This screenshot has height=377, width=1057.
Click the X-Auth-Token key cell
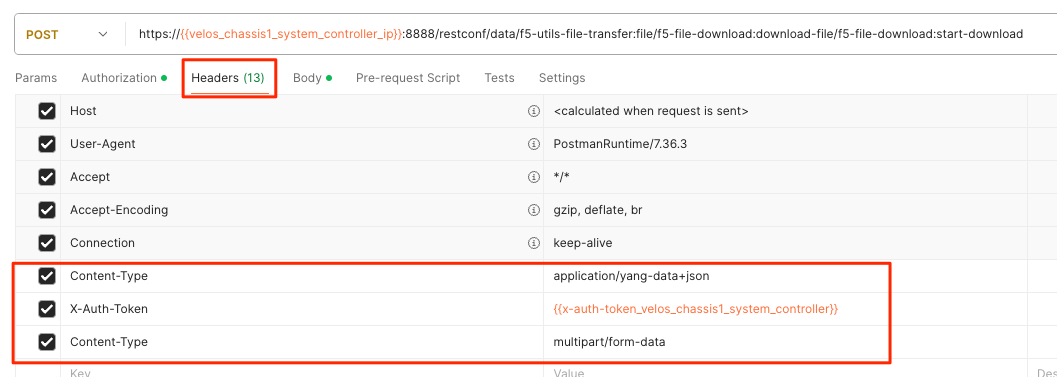pos(302,309)
